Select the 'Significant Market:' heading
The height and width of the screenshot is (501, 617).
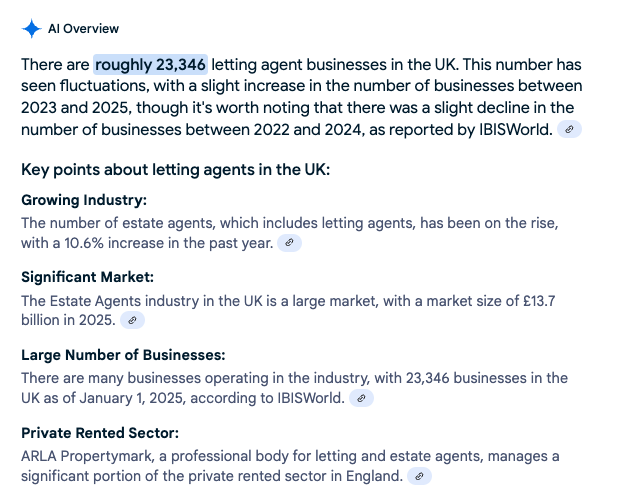(87, 277)
